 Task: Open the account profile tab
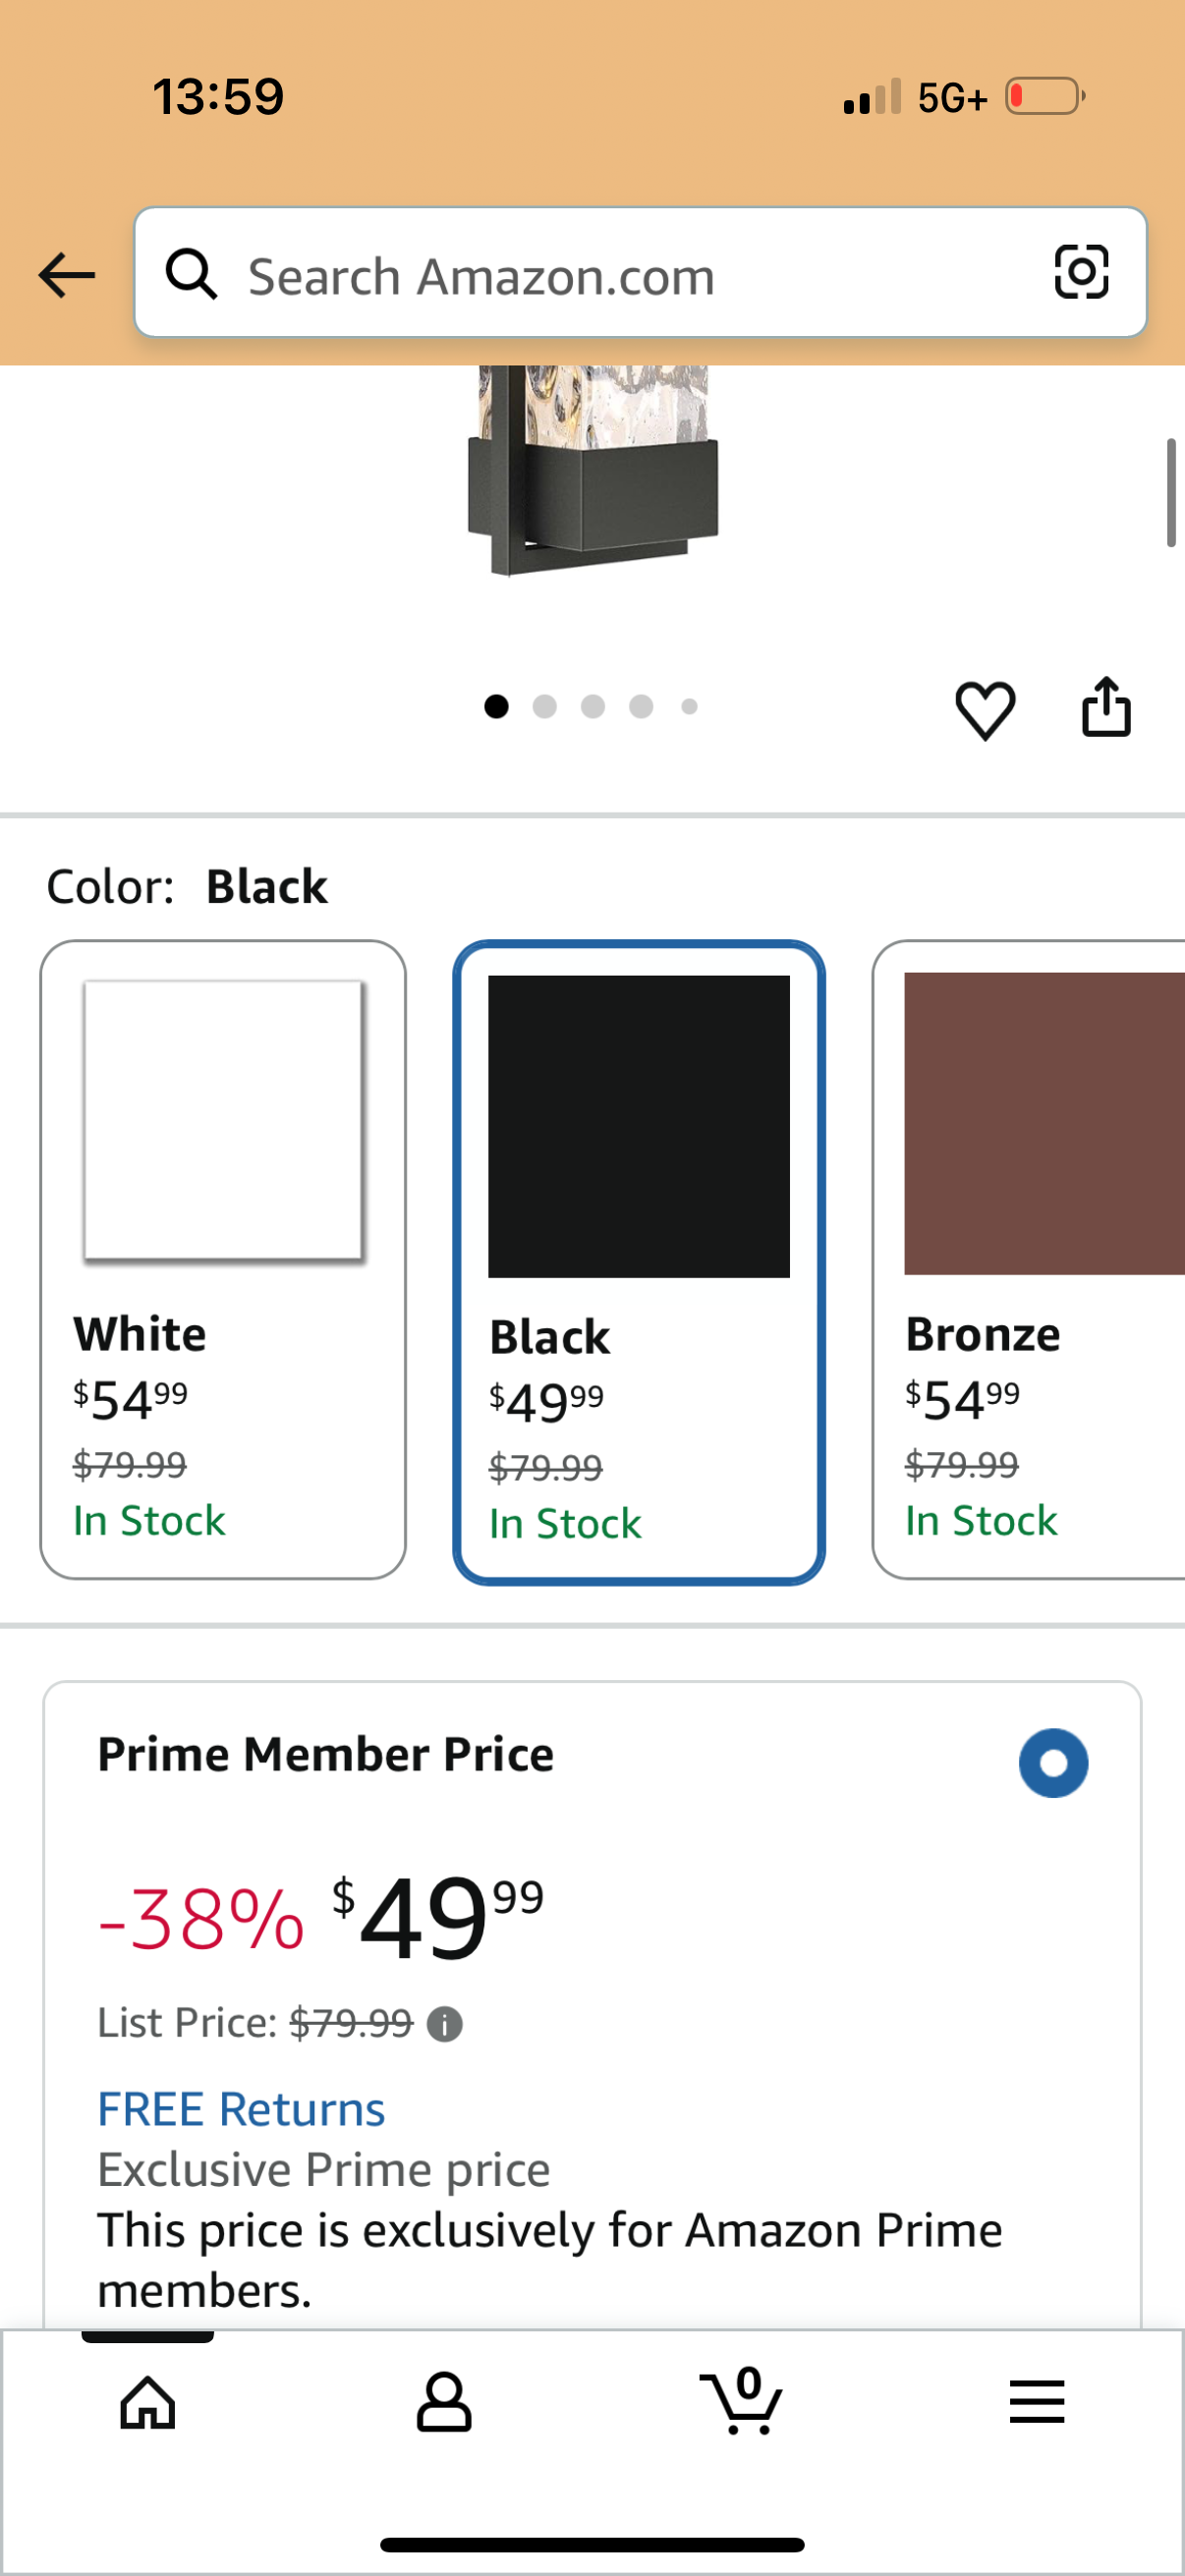pyautogui.click(x=444, y=2402)
